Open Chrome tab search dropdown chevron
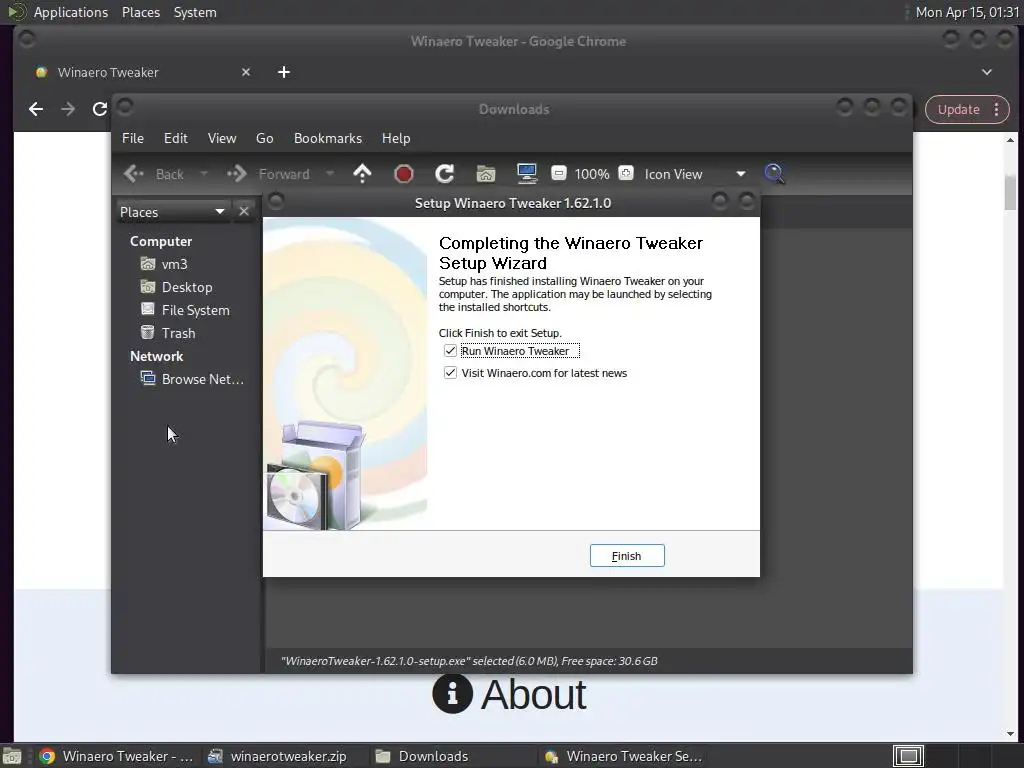Viewport: 1024px width, 768px height. [987, 72]
